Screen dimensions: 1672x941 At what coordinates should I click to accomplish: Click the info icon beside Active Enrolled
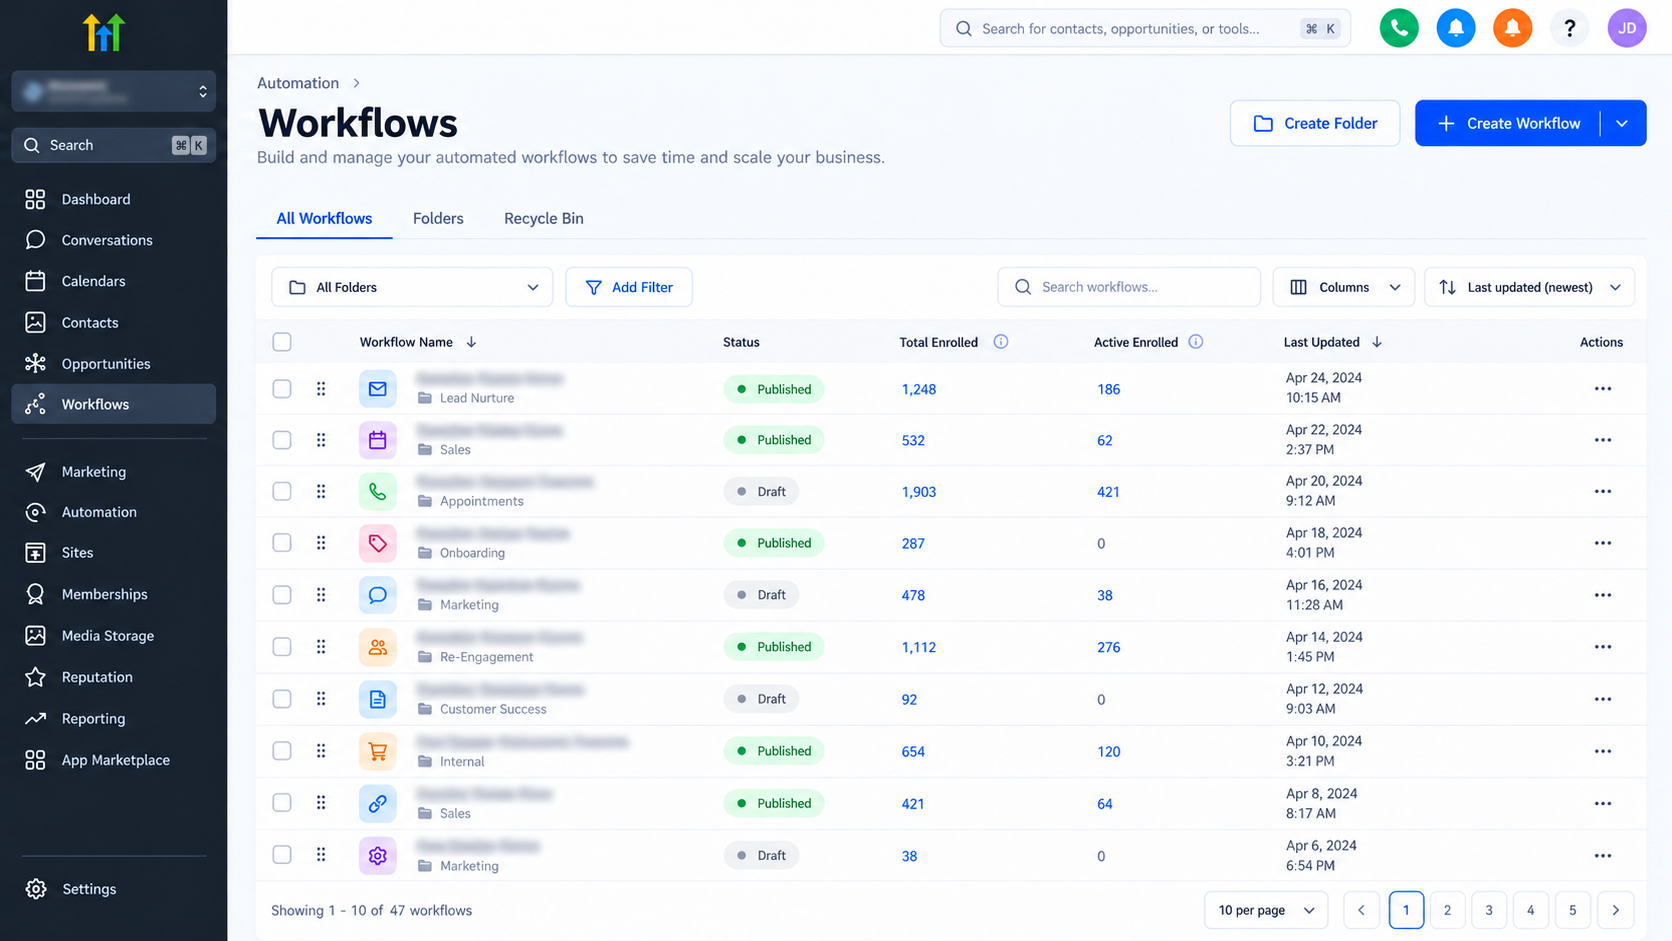tap(1196, 342)
